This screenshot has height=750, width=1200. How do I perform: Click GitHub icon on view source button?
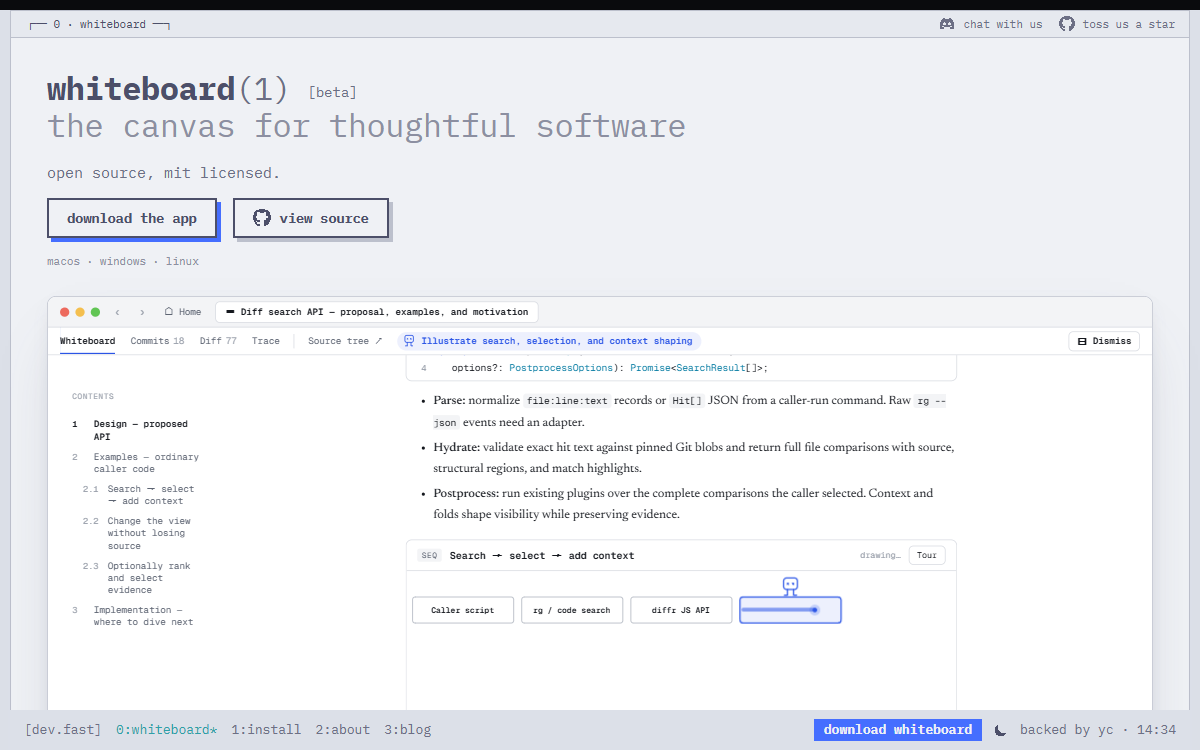(262, 218)
